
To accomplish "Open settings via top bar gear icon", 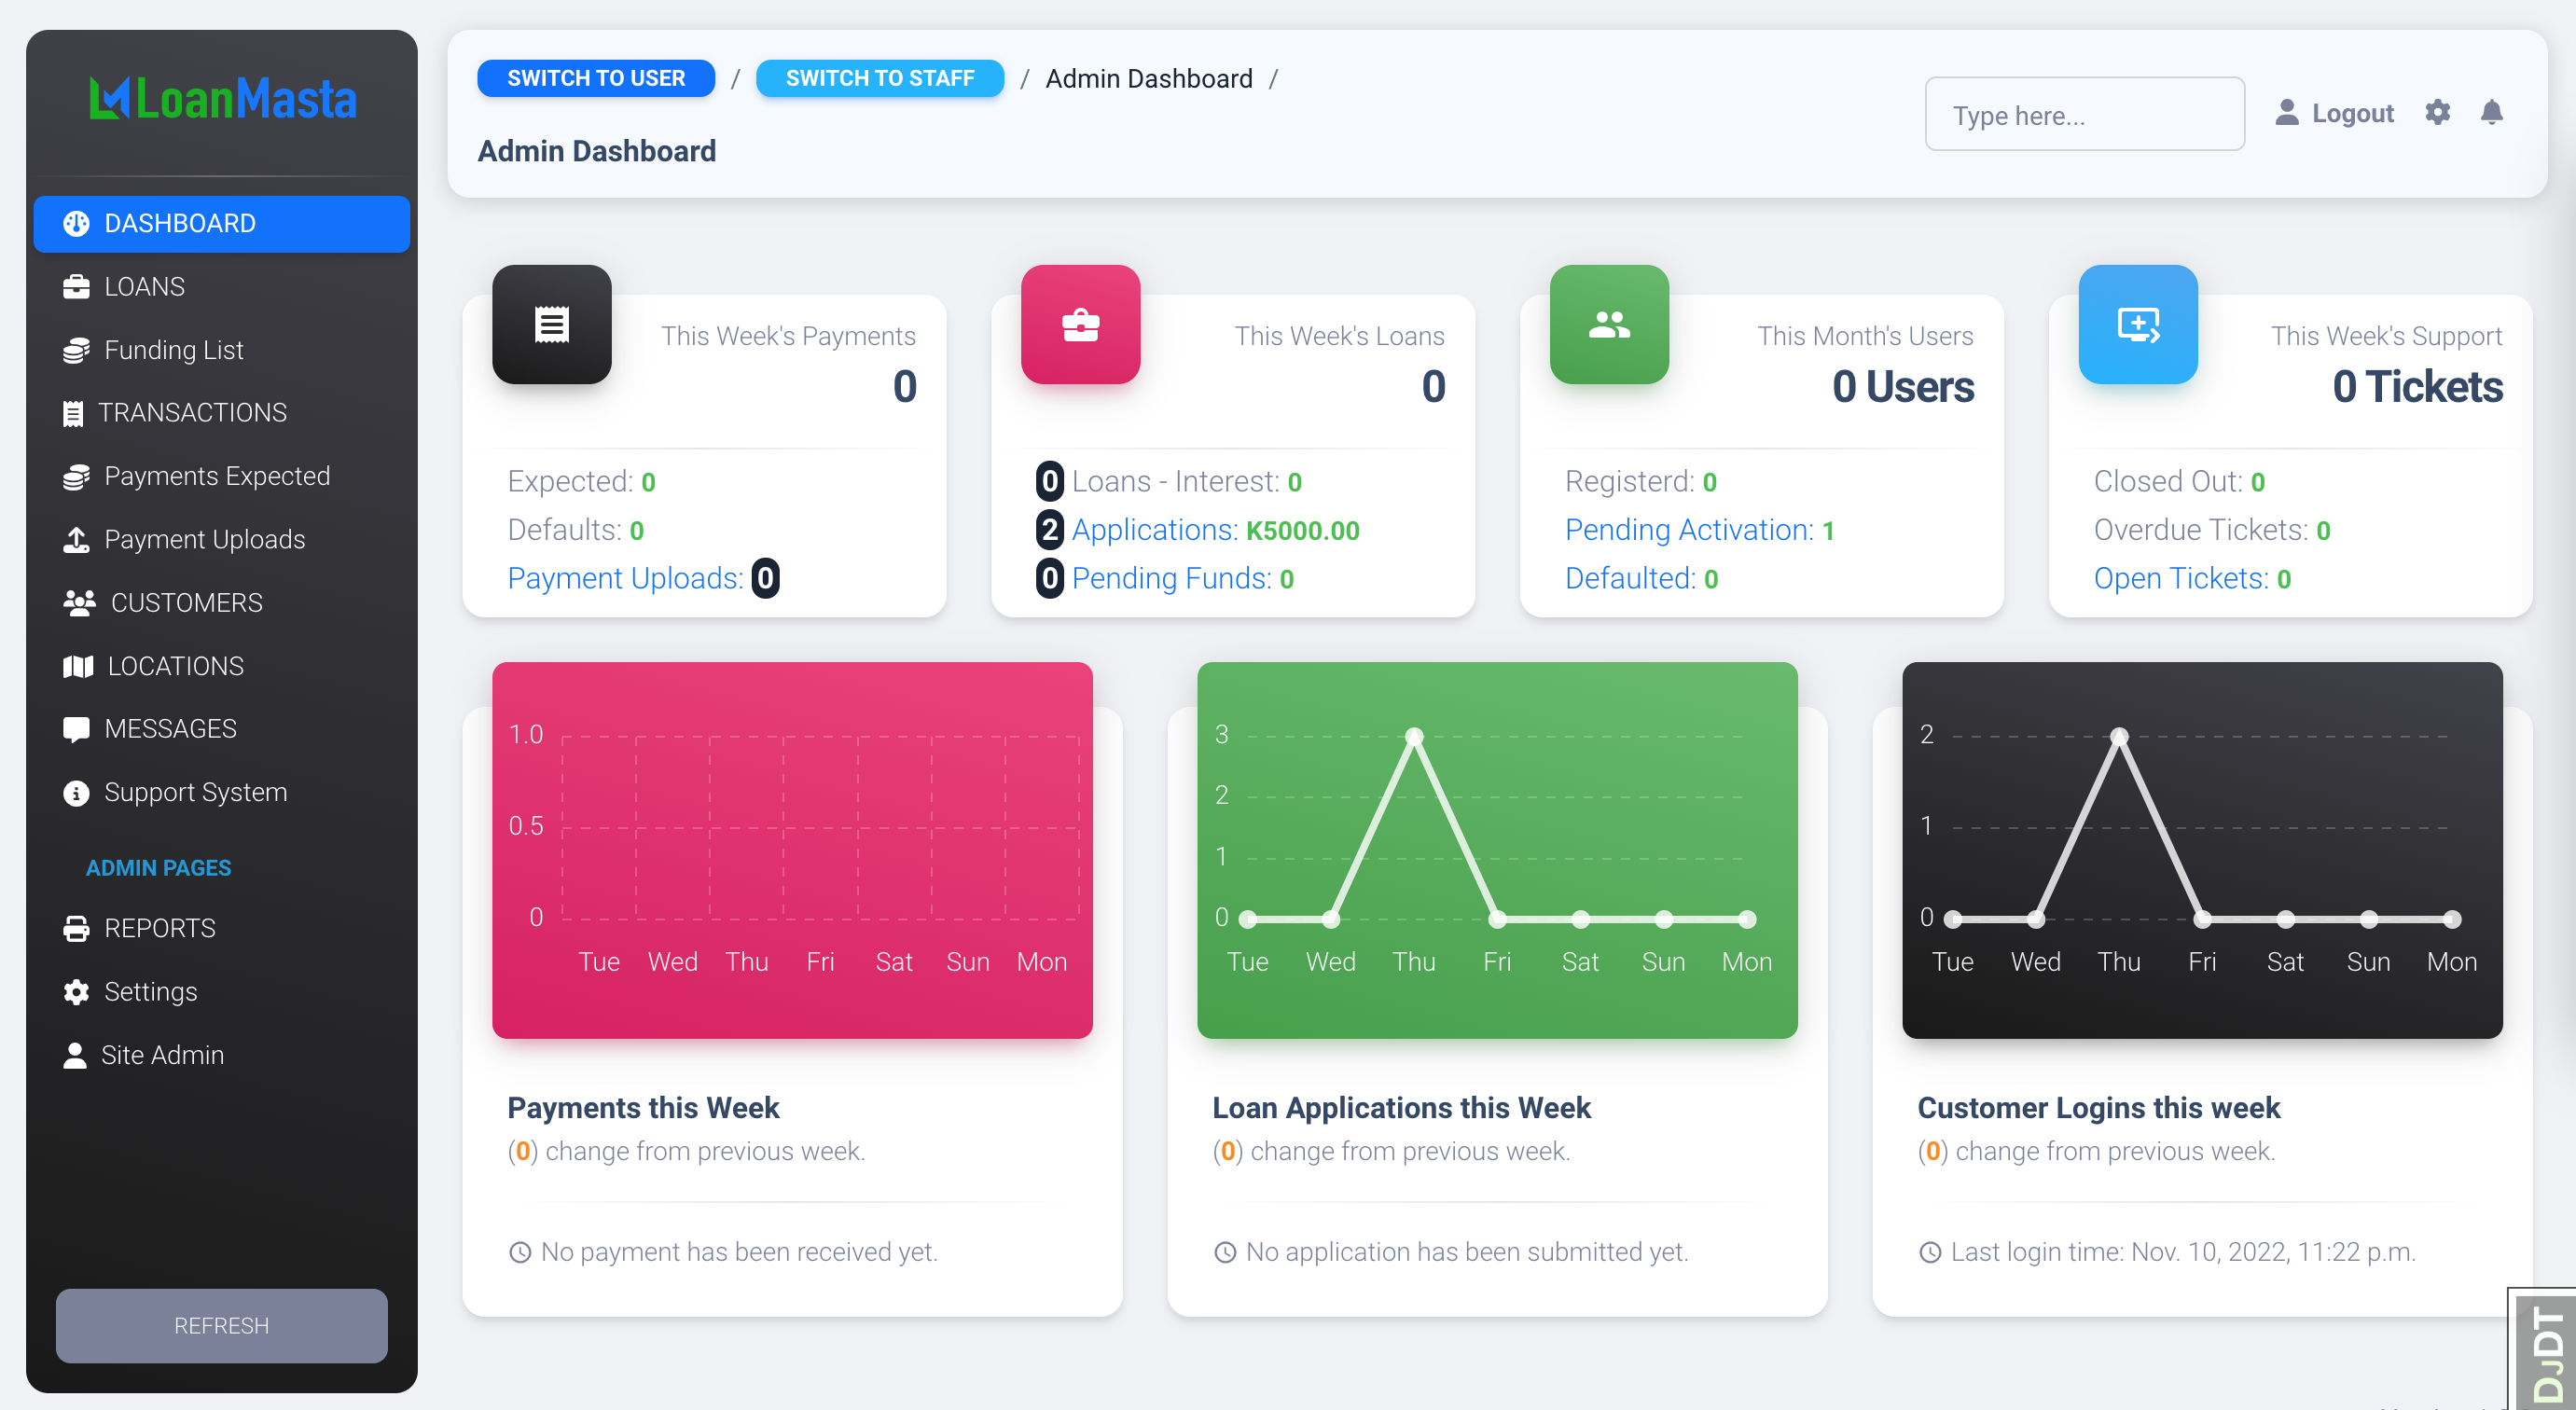I will (2438, 112).
